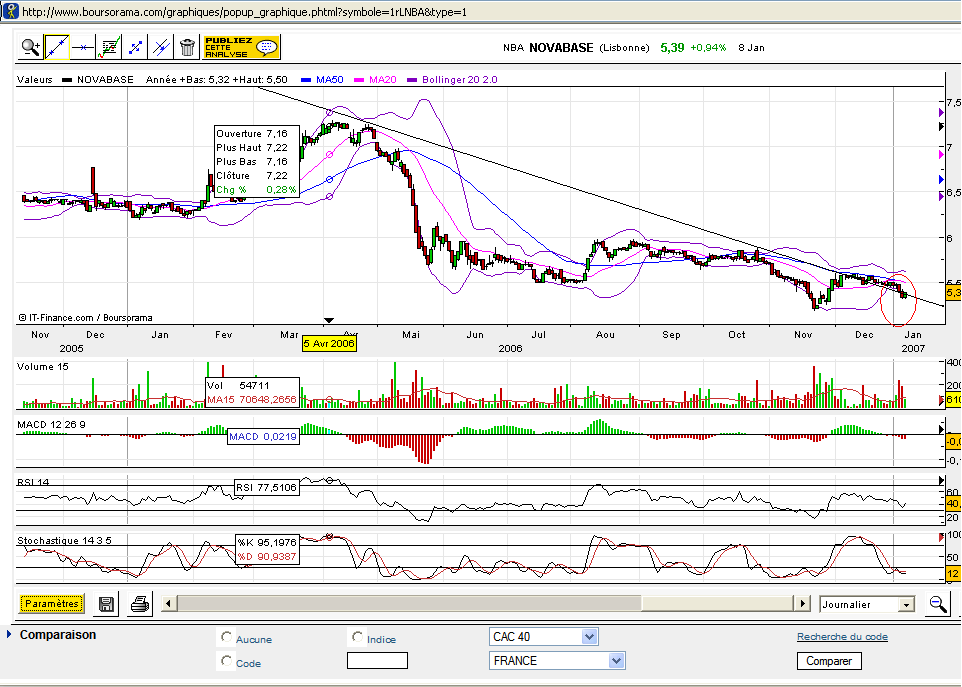The height and width of the screenshot is (687, 962).
Task: Choose the horizontal line tool
Action: point(83,46)
